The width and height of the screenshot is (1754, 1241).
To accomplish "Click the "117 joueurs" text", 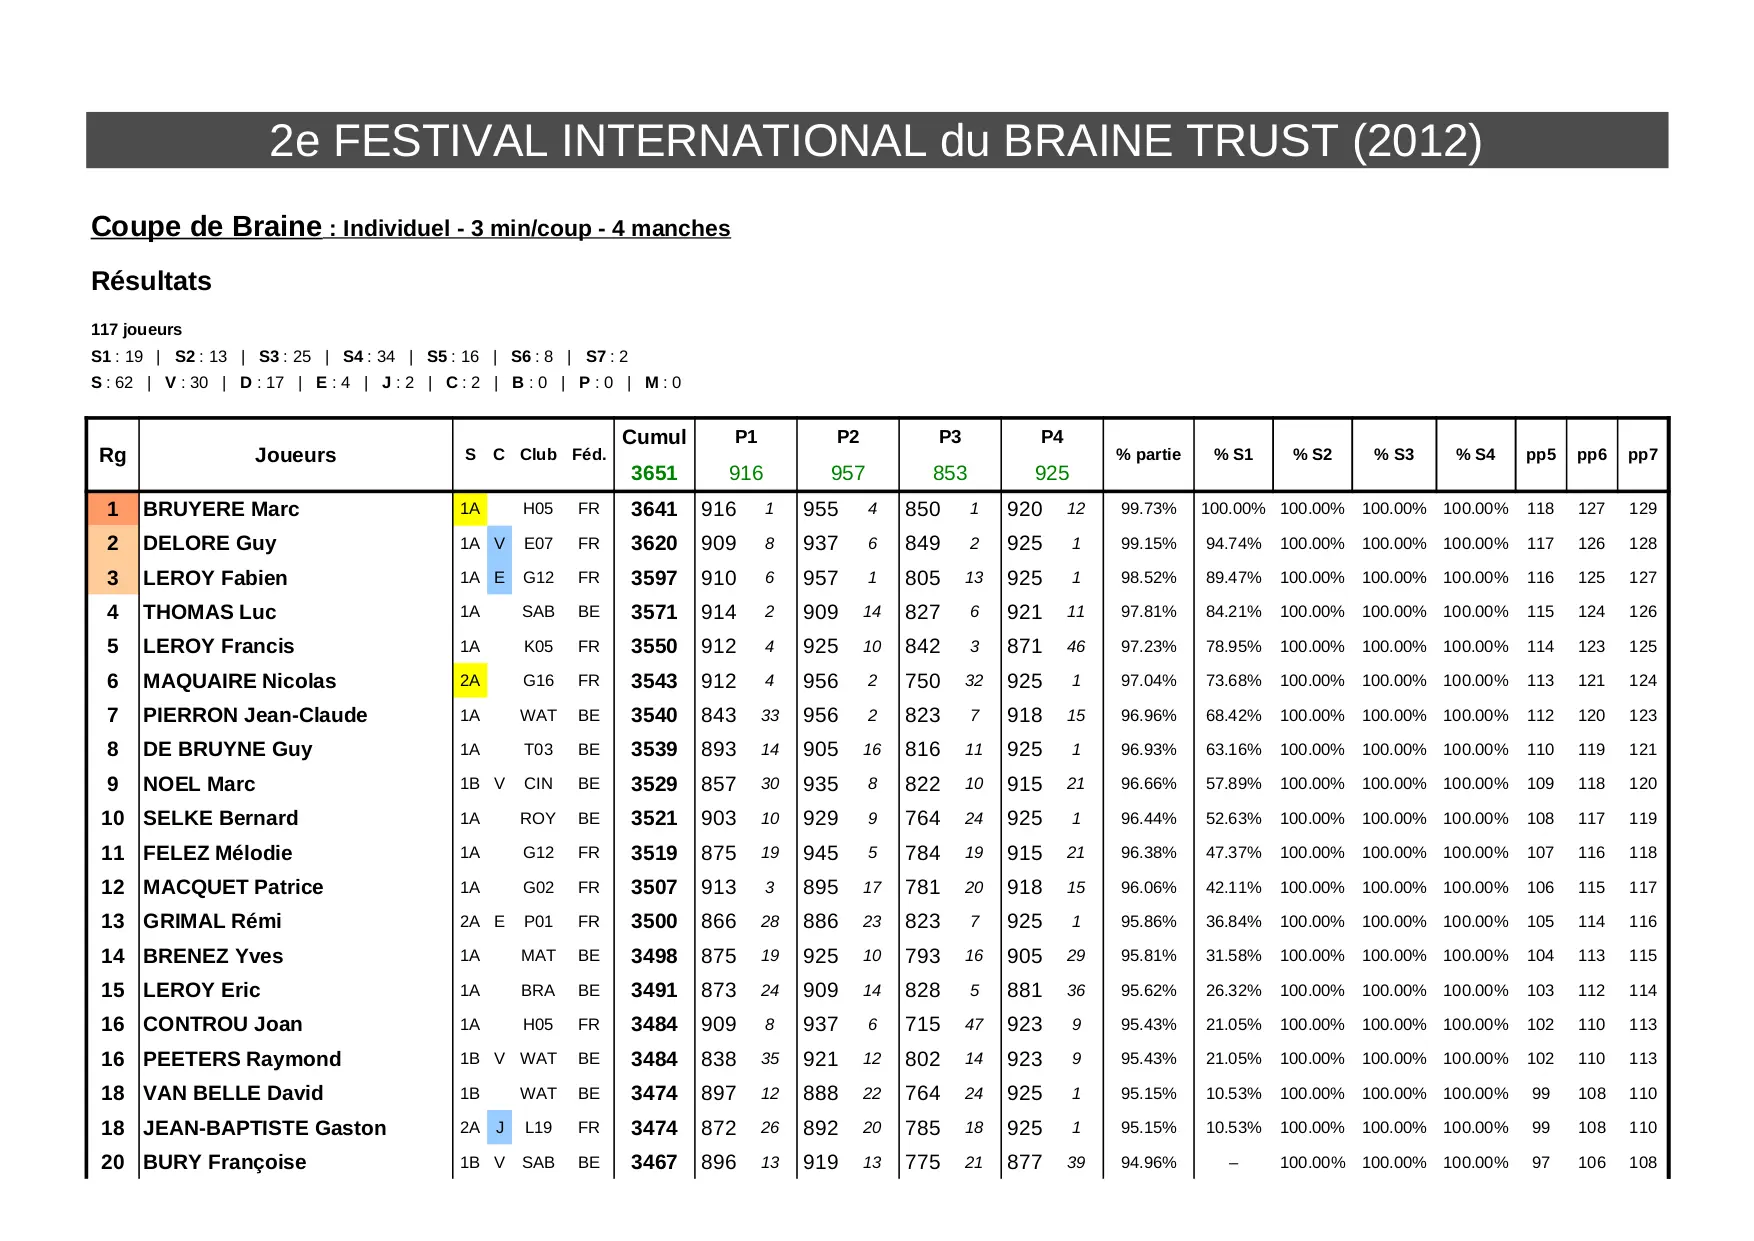I will coord(136,330).
